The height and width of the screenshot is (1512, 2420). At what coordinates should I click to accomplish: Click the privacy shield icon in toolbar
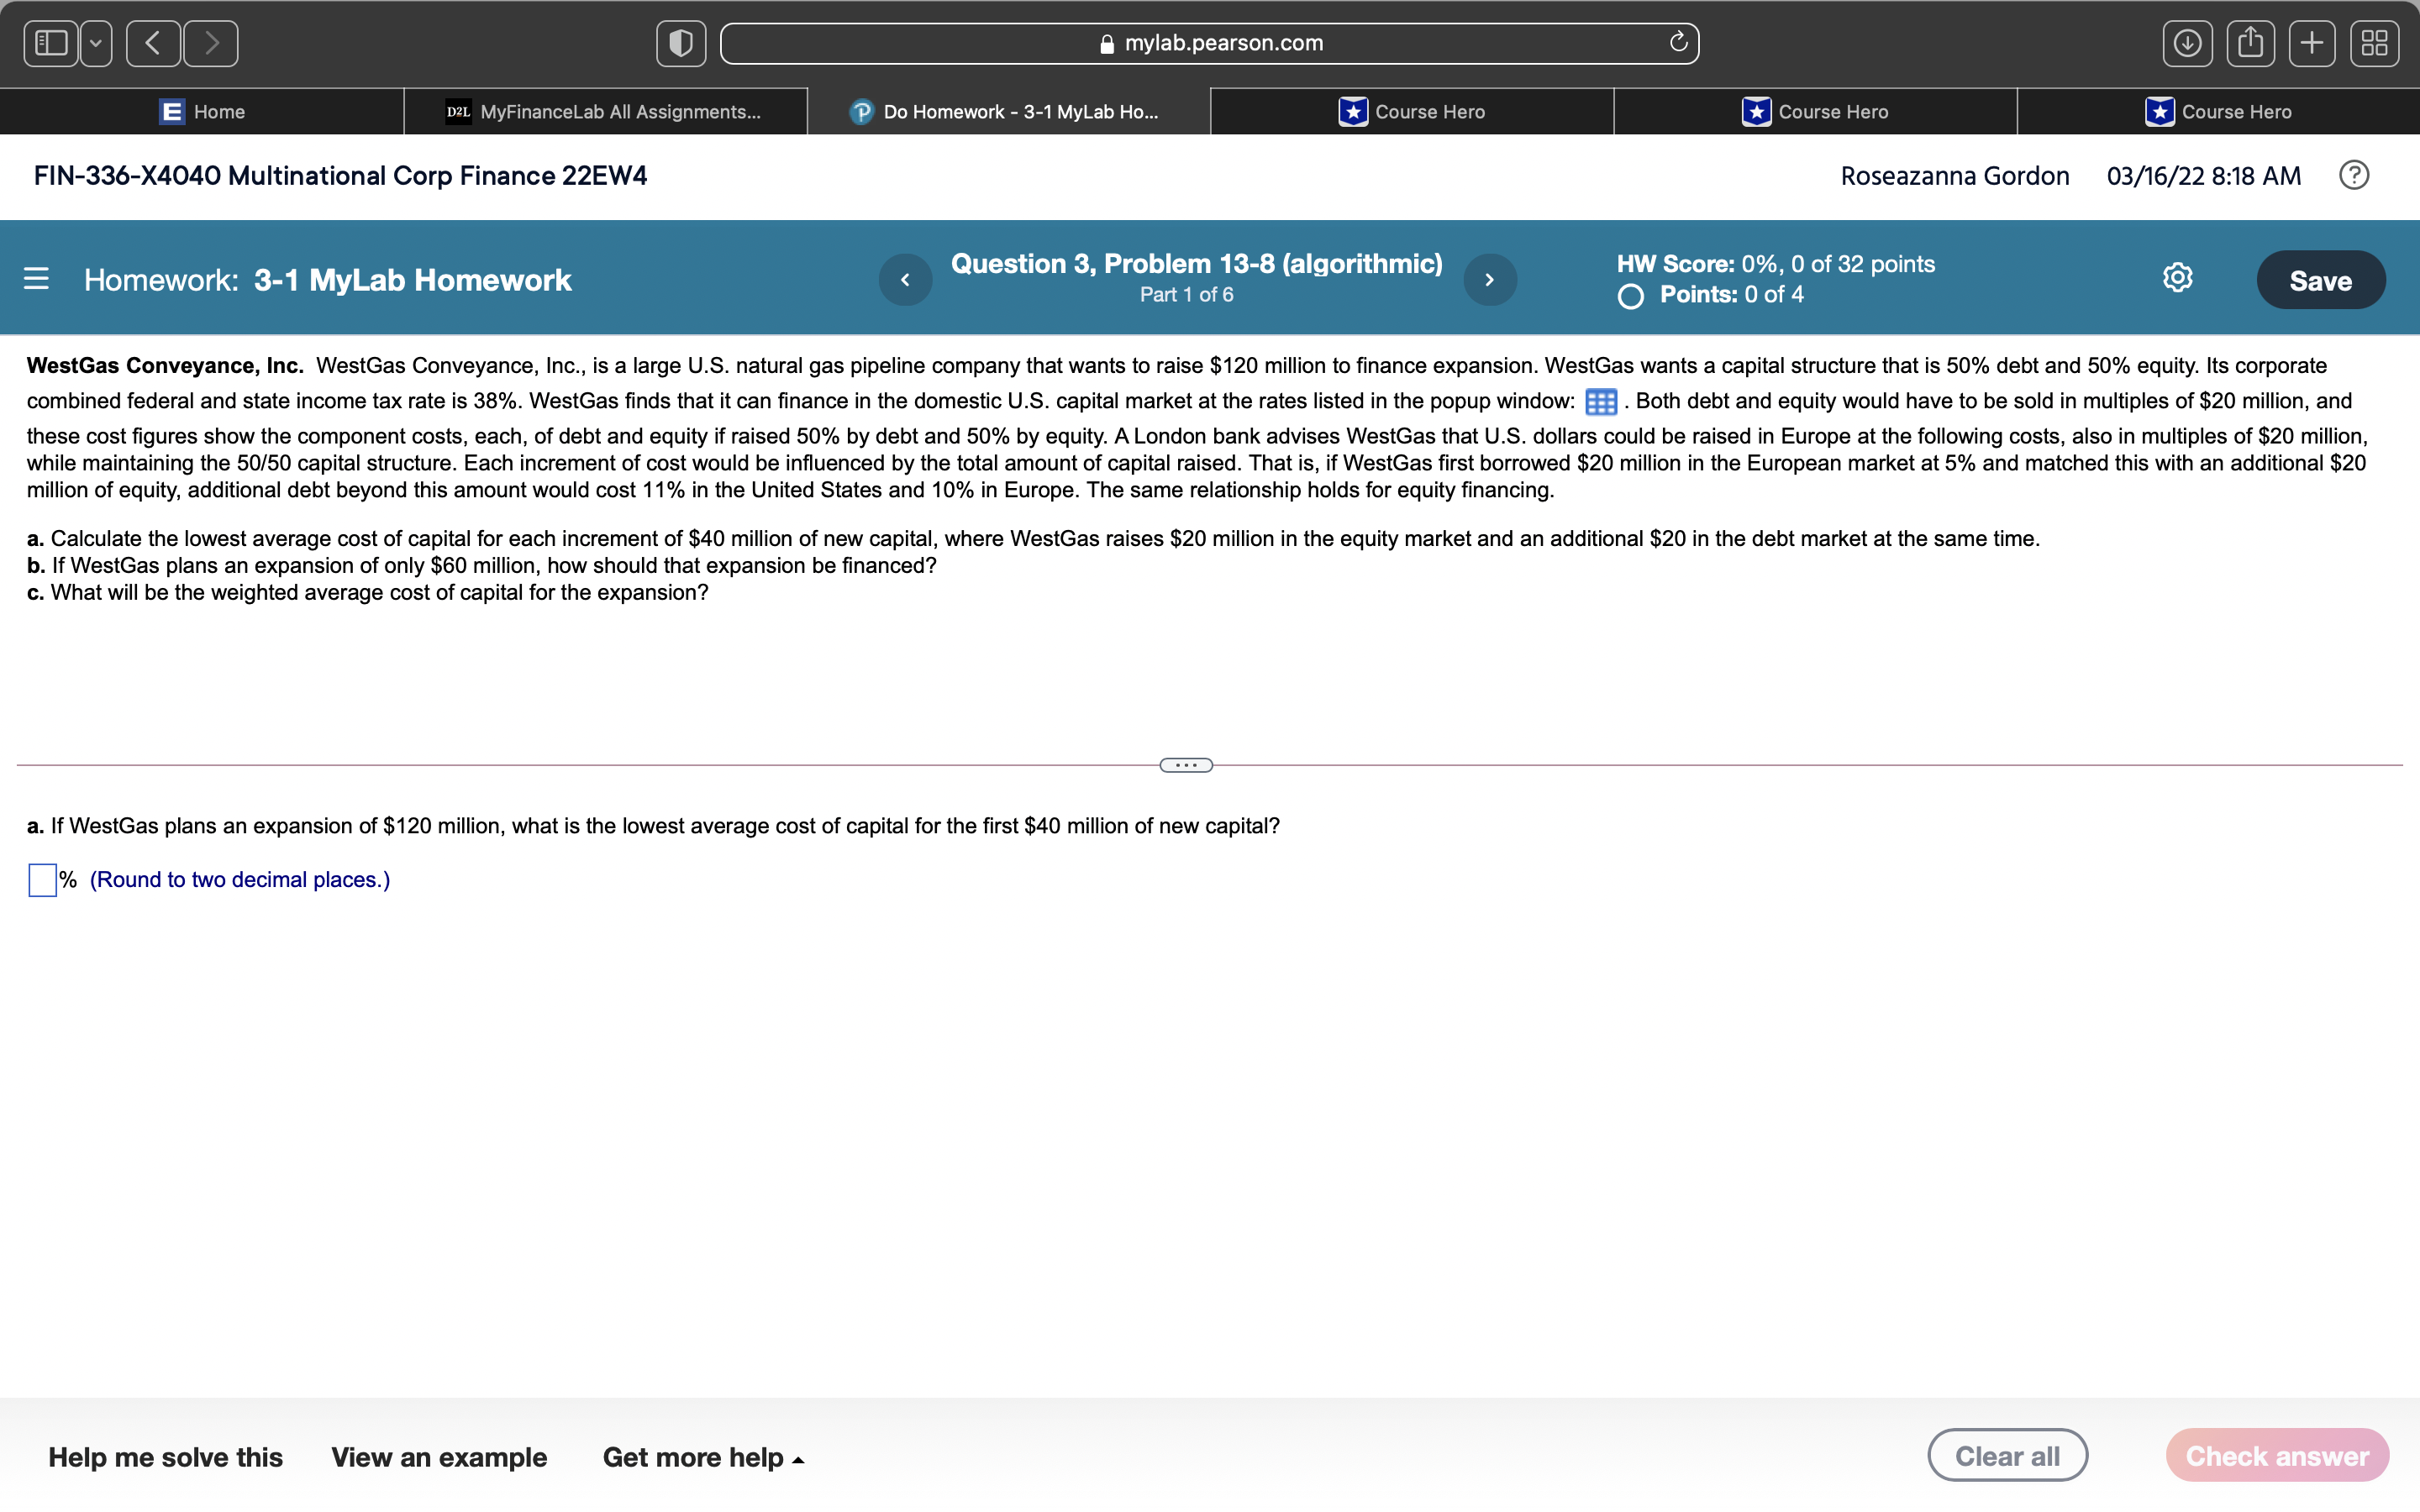coord(681,43)
